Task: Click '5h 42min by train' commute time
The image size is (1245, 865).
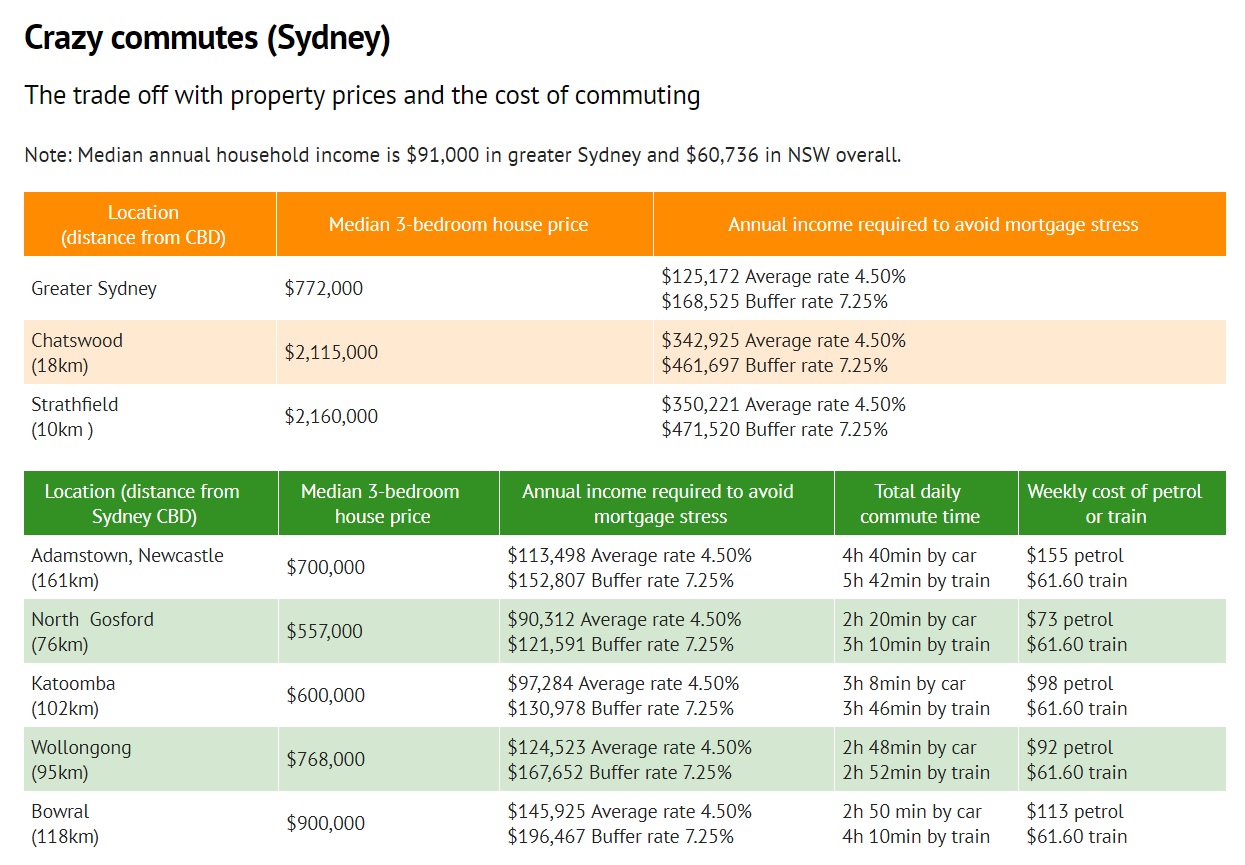Action: pyautogui.click(x=916, y=580)
